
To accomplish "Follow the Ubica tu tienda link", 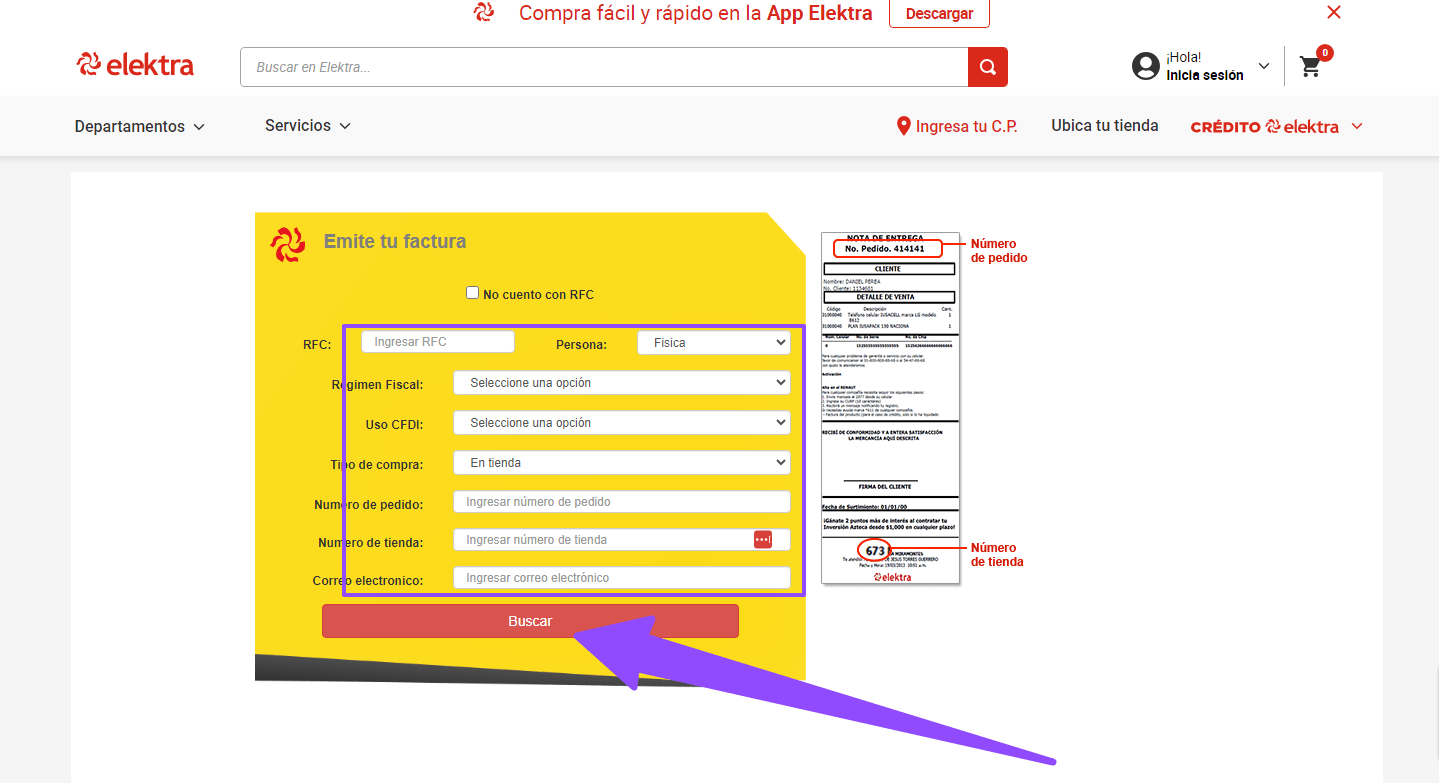I will point(1104,126).
